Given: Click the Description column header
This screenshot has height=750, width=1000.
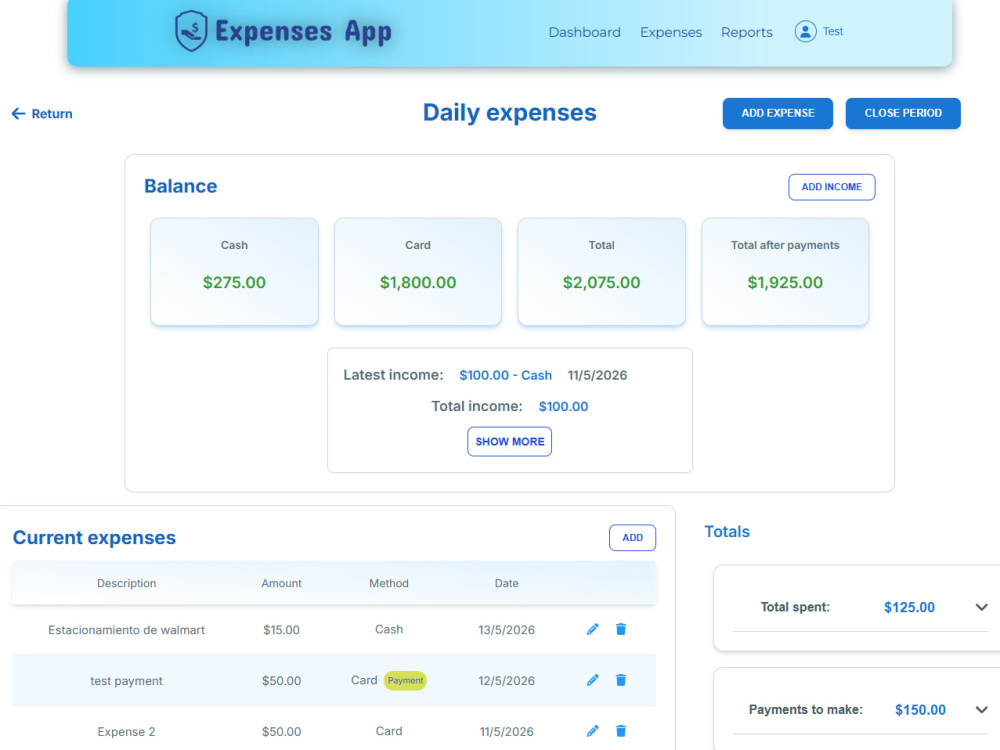Looking at the screenshot, I should click(x=126, y=583).
